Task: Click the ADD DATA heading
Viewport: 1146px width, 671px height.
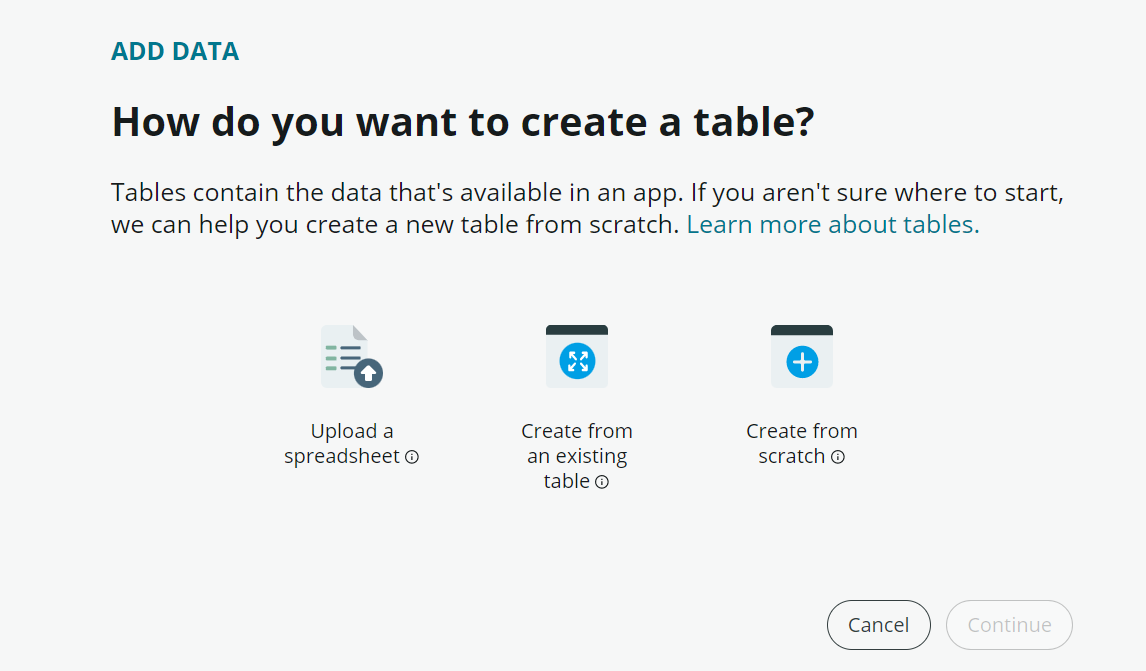Action: coord(175,52)
